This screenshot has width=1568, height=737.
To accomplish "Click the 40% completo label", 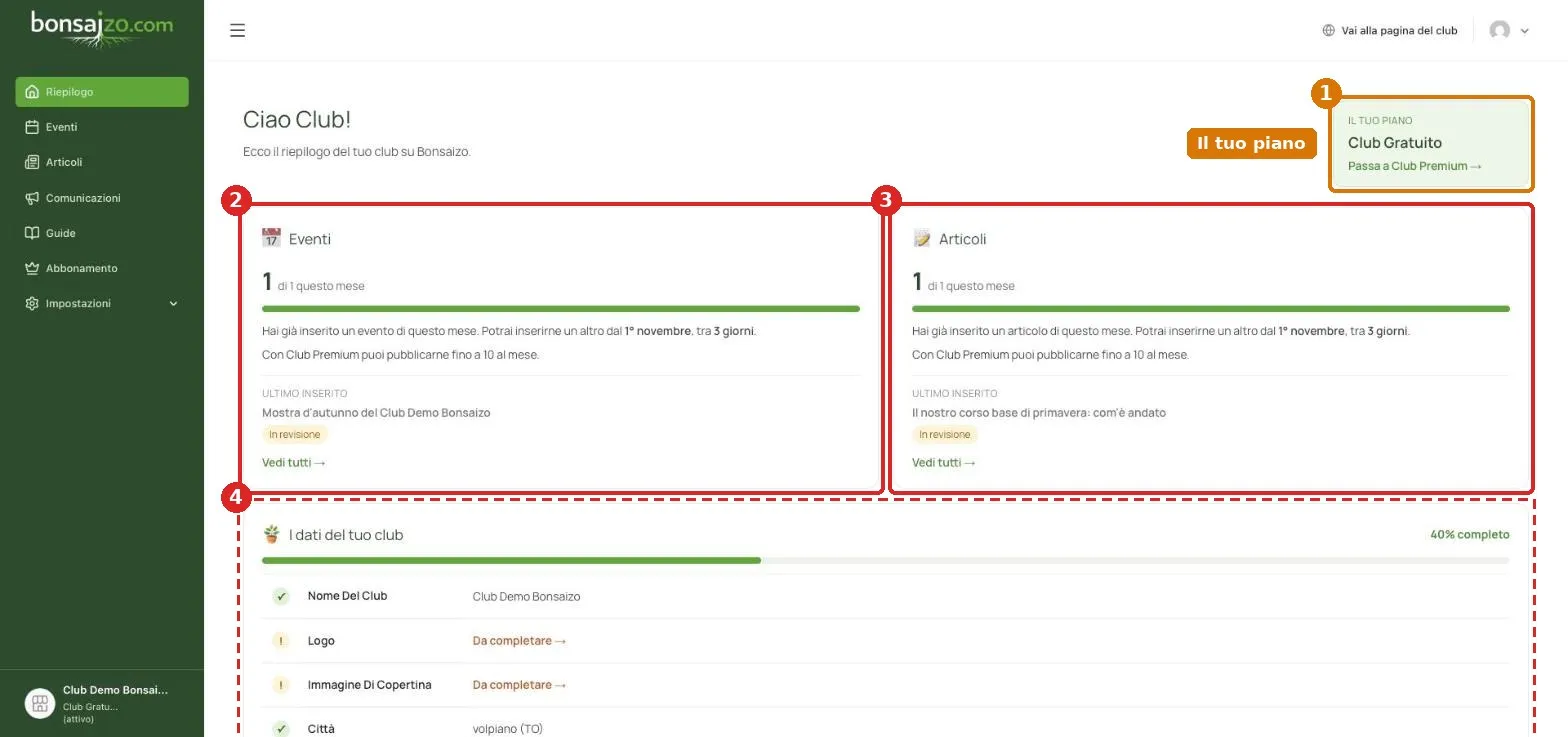I will 1470,535.
